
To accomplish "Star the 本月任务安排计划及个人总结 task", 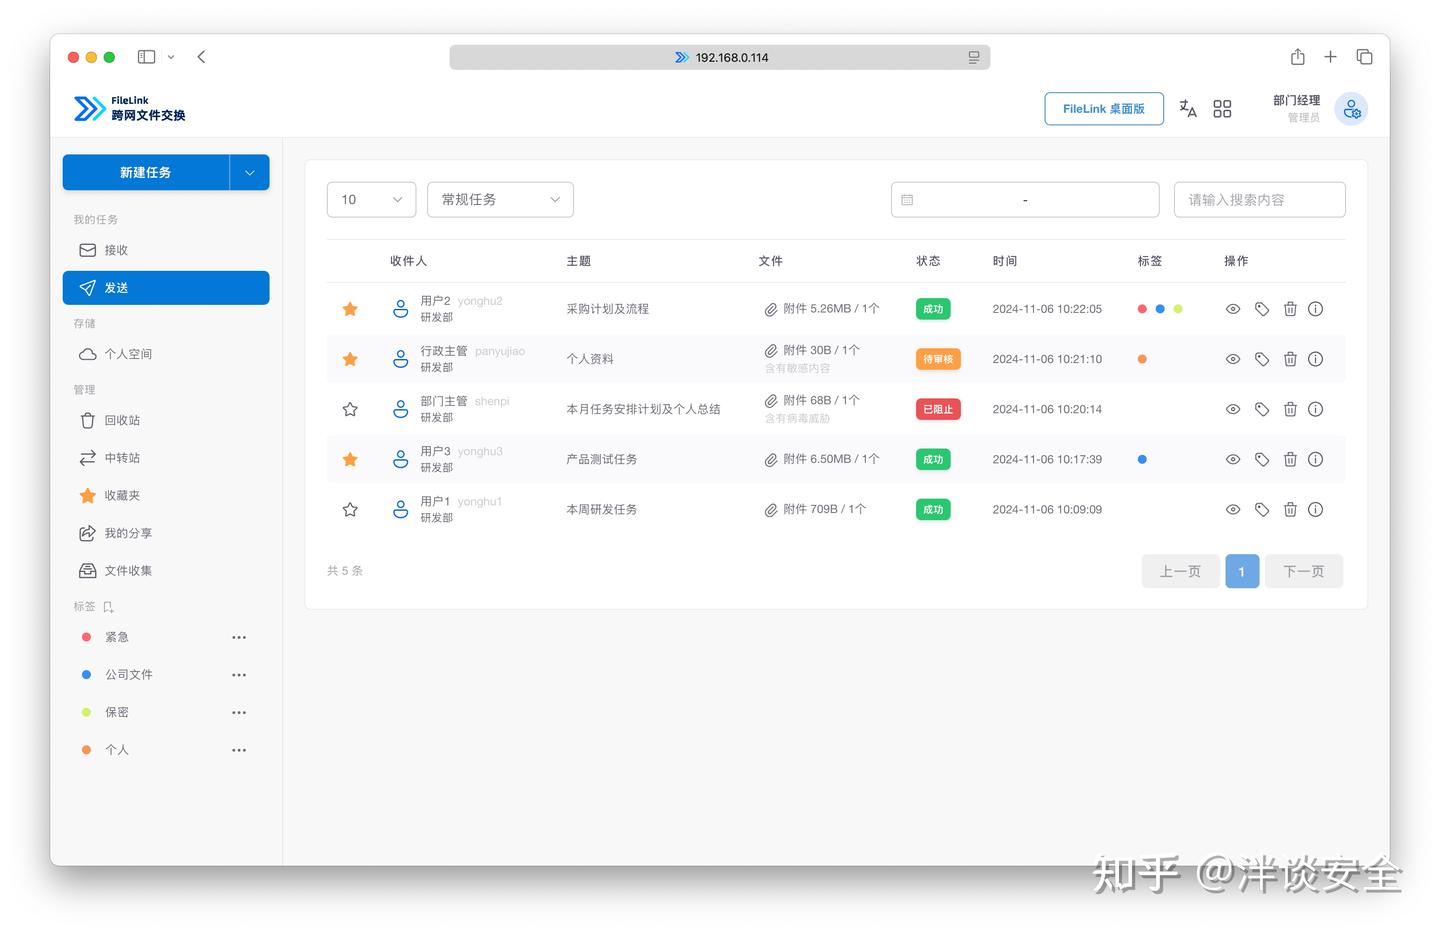I will 350,409.
